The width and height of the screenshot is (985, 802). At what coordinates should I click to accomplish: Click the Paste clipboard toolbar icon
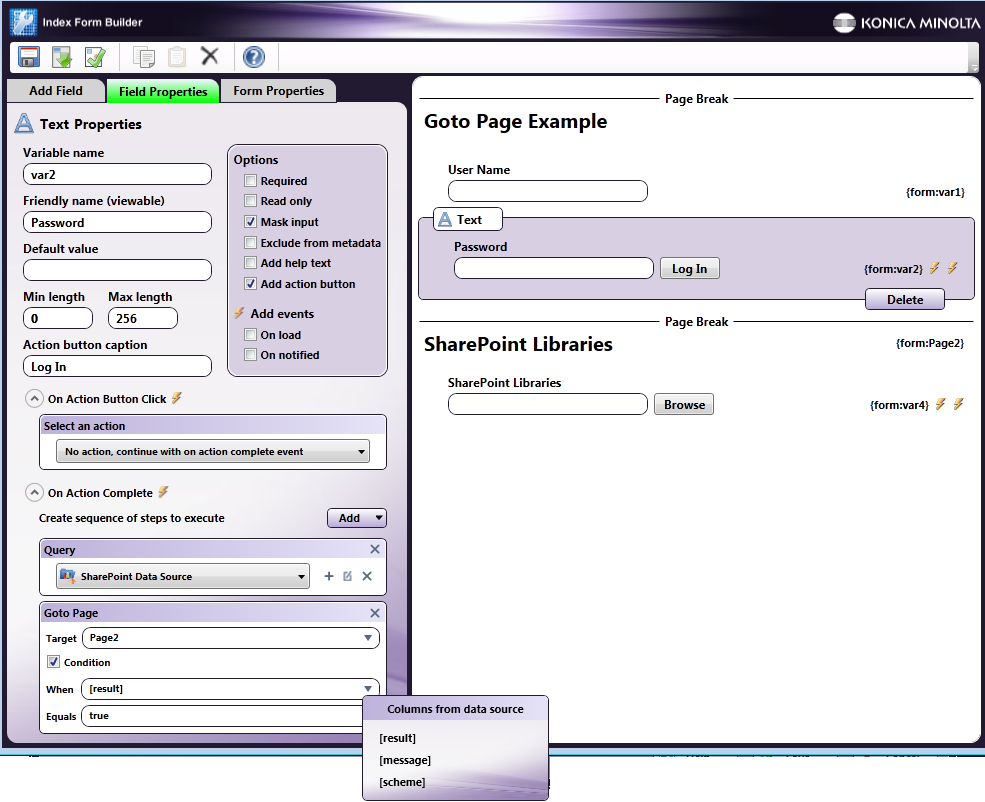click(x=177, y=57)
